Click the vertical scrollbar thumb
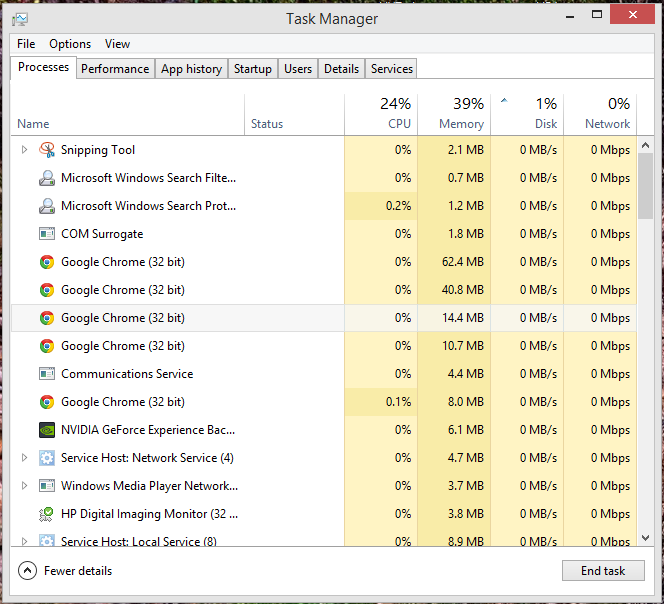Image resolution: width=664 pixels, height=604 pixels. (645, 186)
